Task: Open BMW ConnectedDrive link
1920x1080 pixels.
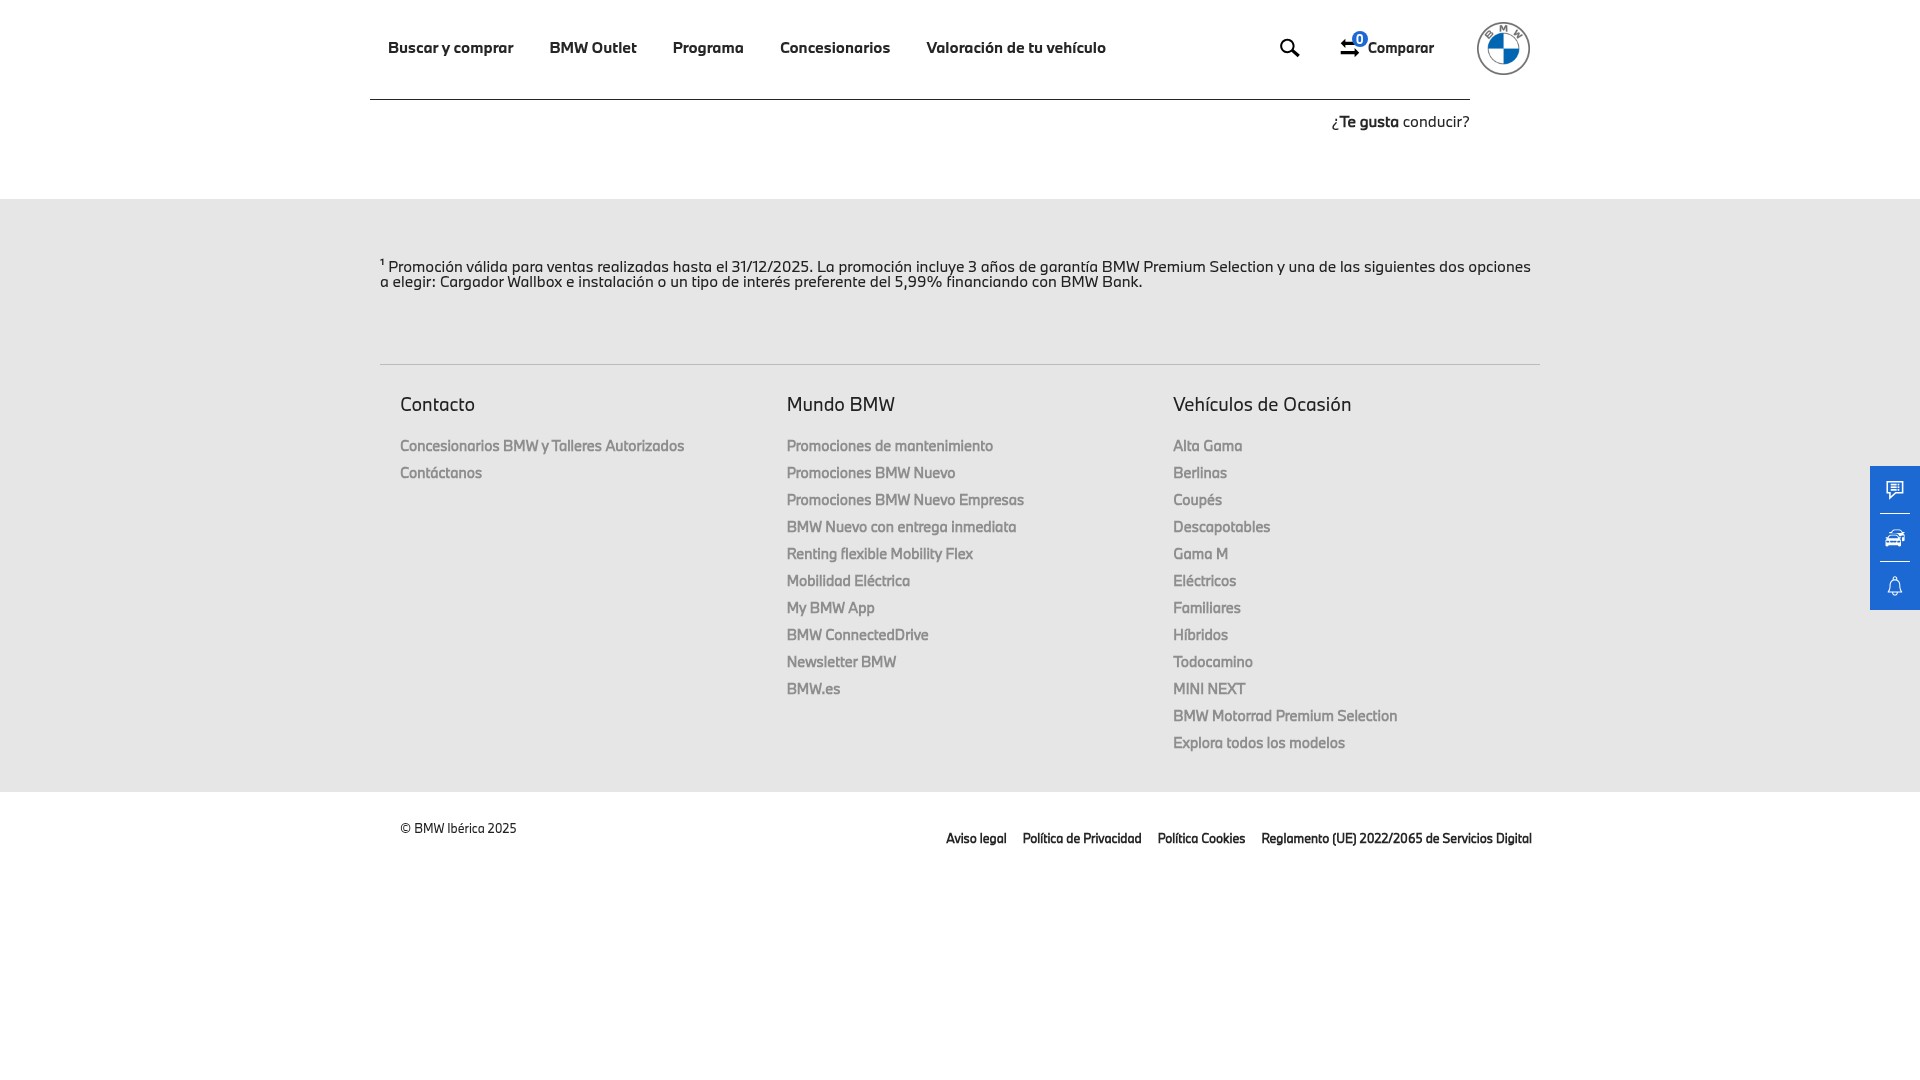Action: (857, 635)
